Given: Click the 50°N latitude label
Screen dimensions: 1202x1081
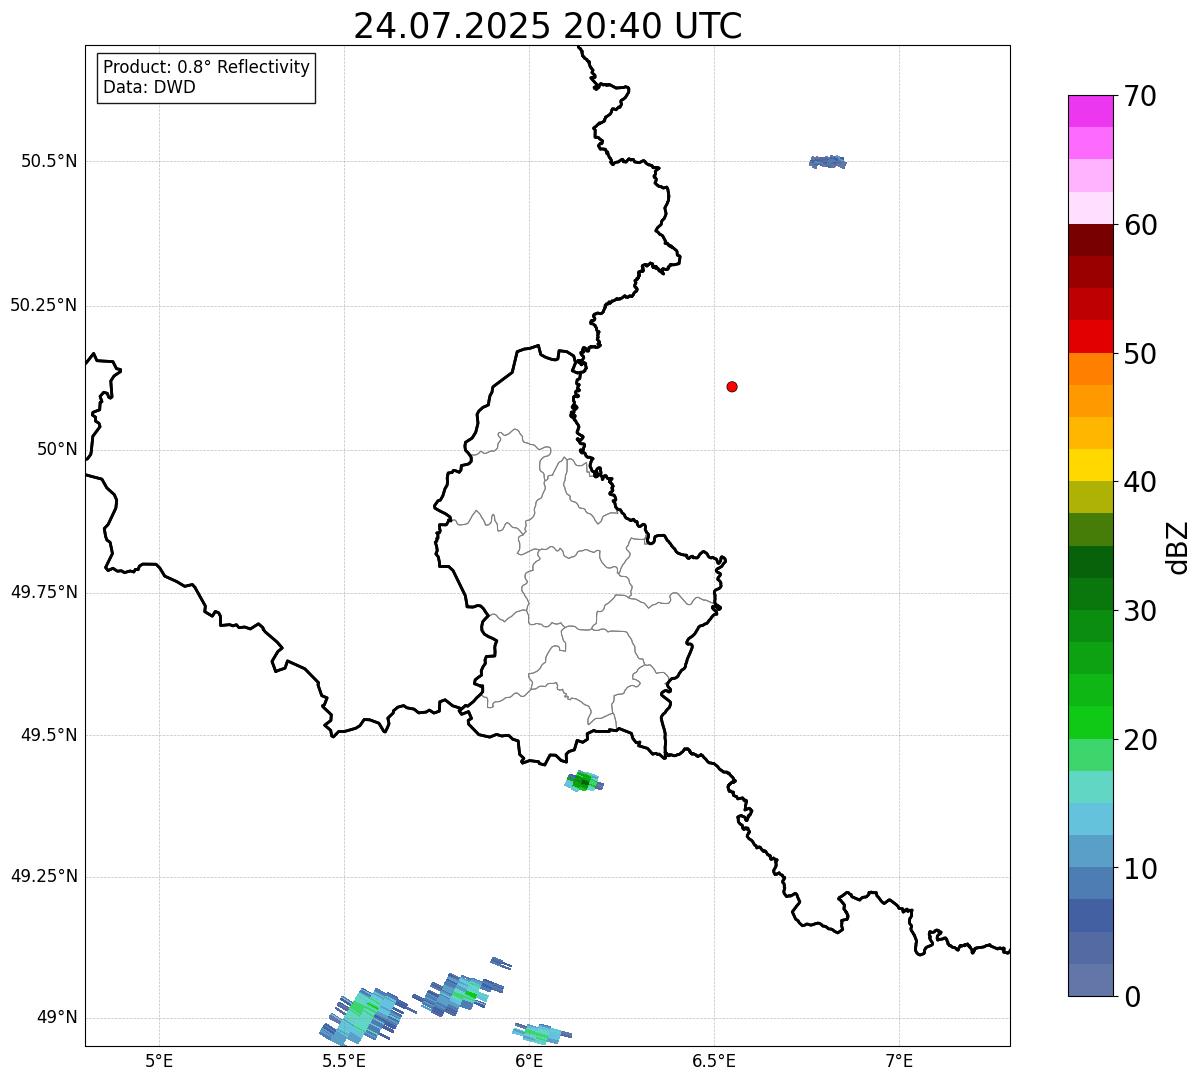Looking at the screenshot, I should pyautogui.click(x=57, y=449).
